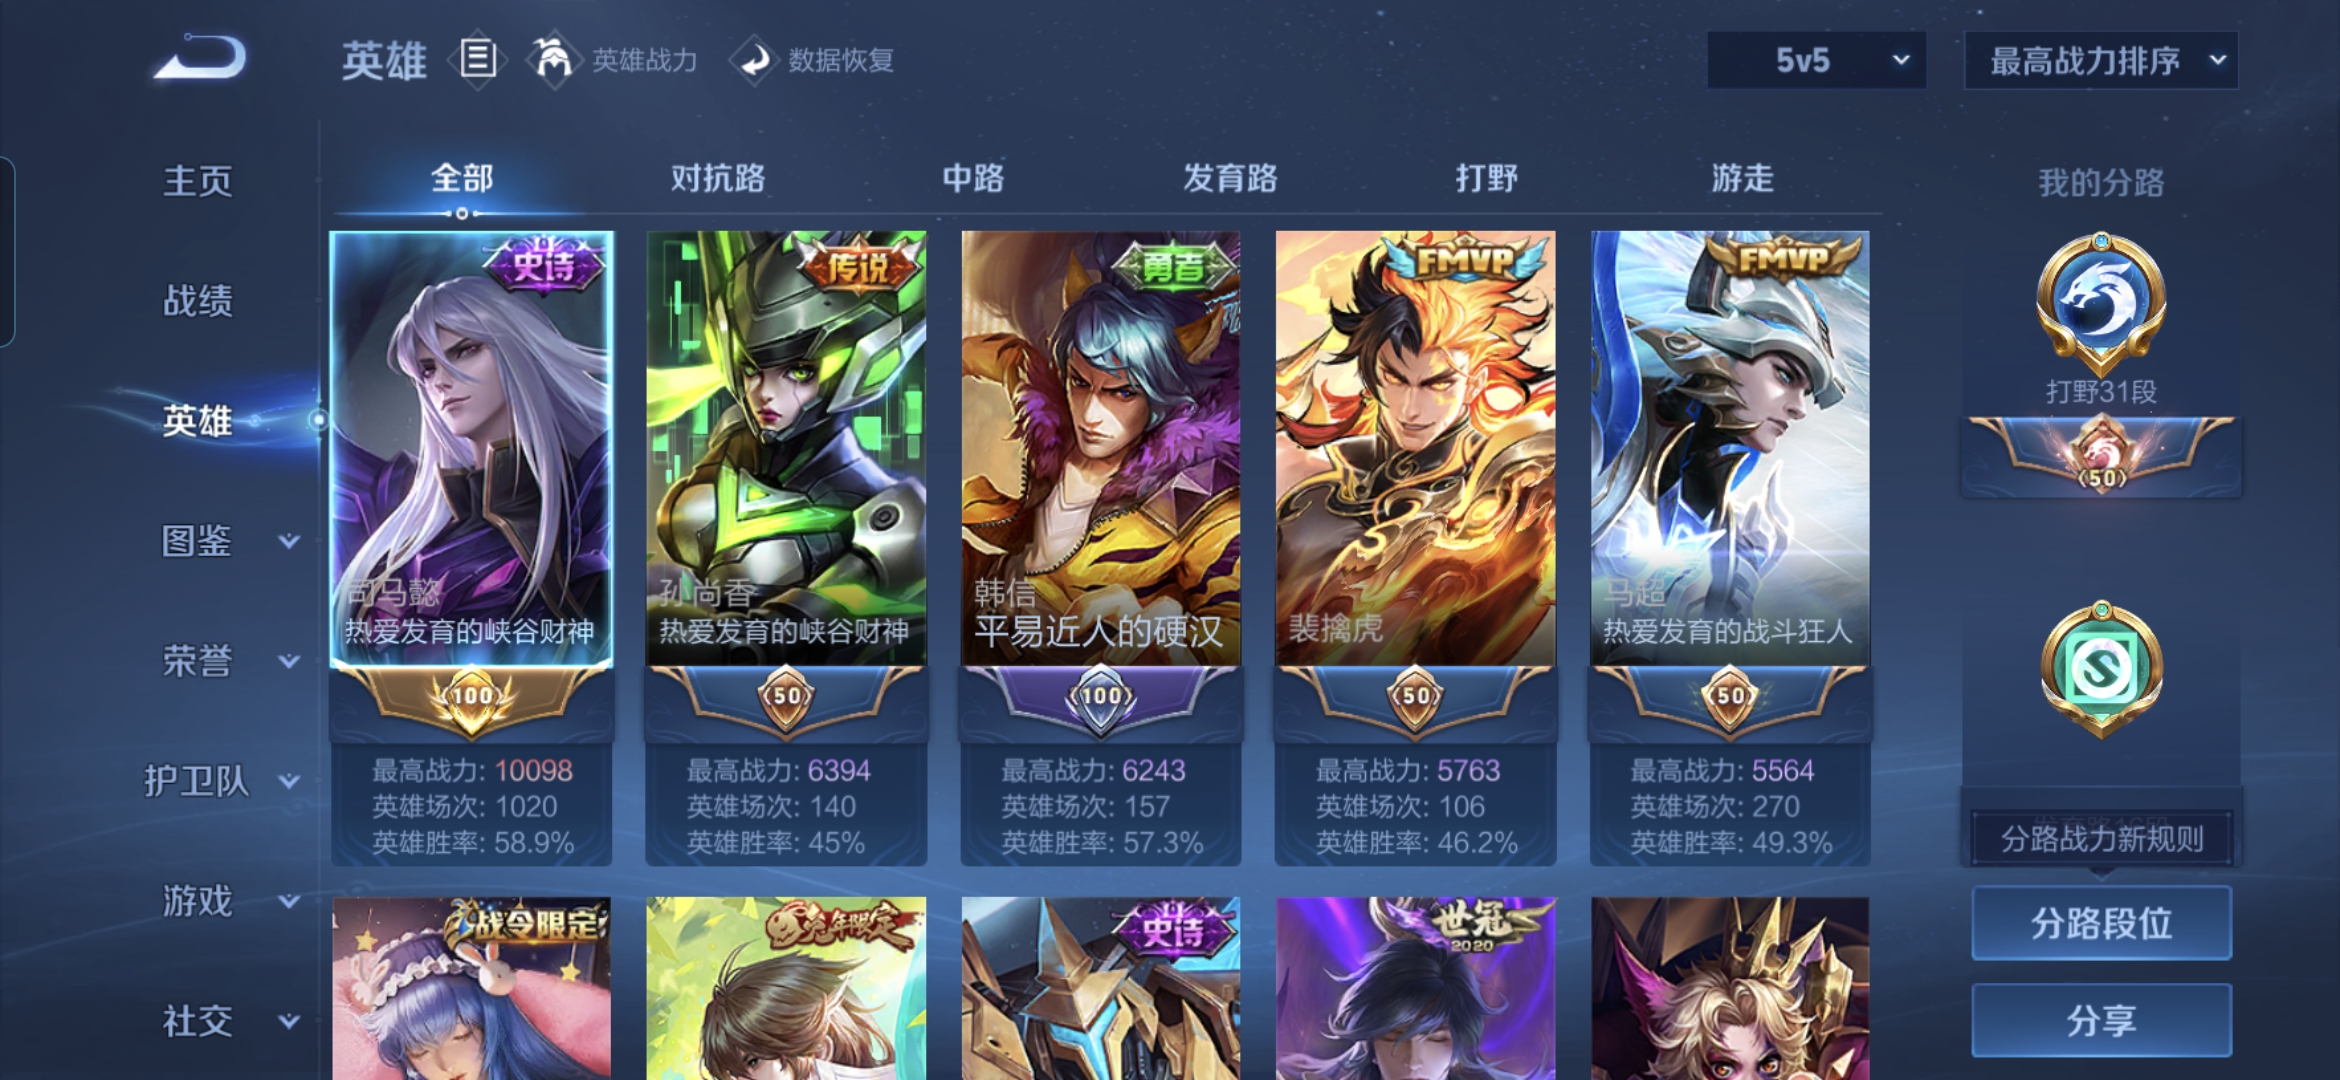Click the back arrow icon
The width and height of the screenshot is (2340, 1080).
[200, 58]
